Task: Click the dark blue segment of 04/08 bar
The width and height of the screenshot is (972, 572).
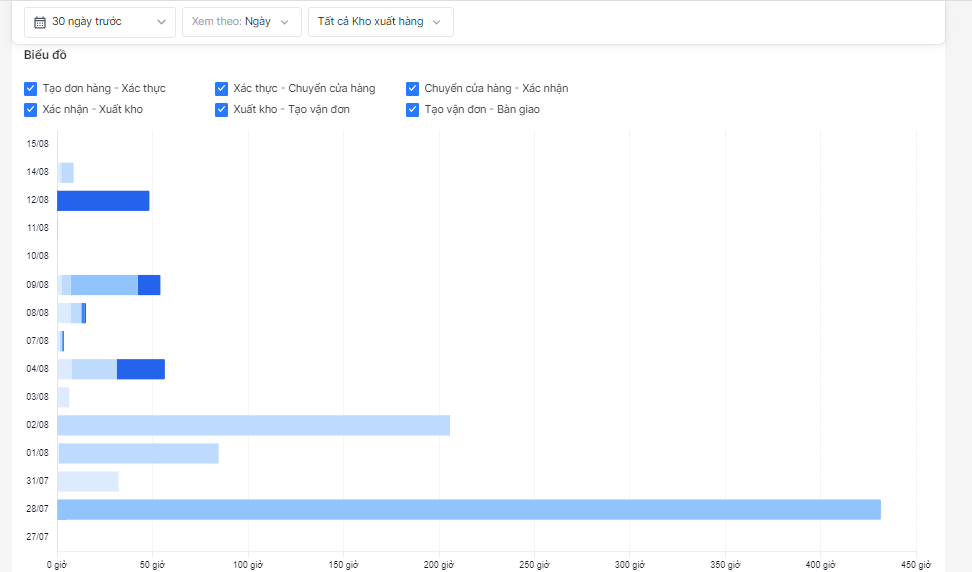Action: pyautogui.click(x=141, y=369)
